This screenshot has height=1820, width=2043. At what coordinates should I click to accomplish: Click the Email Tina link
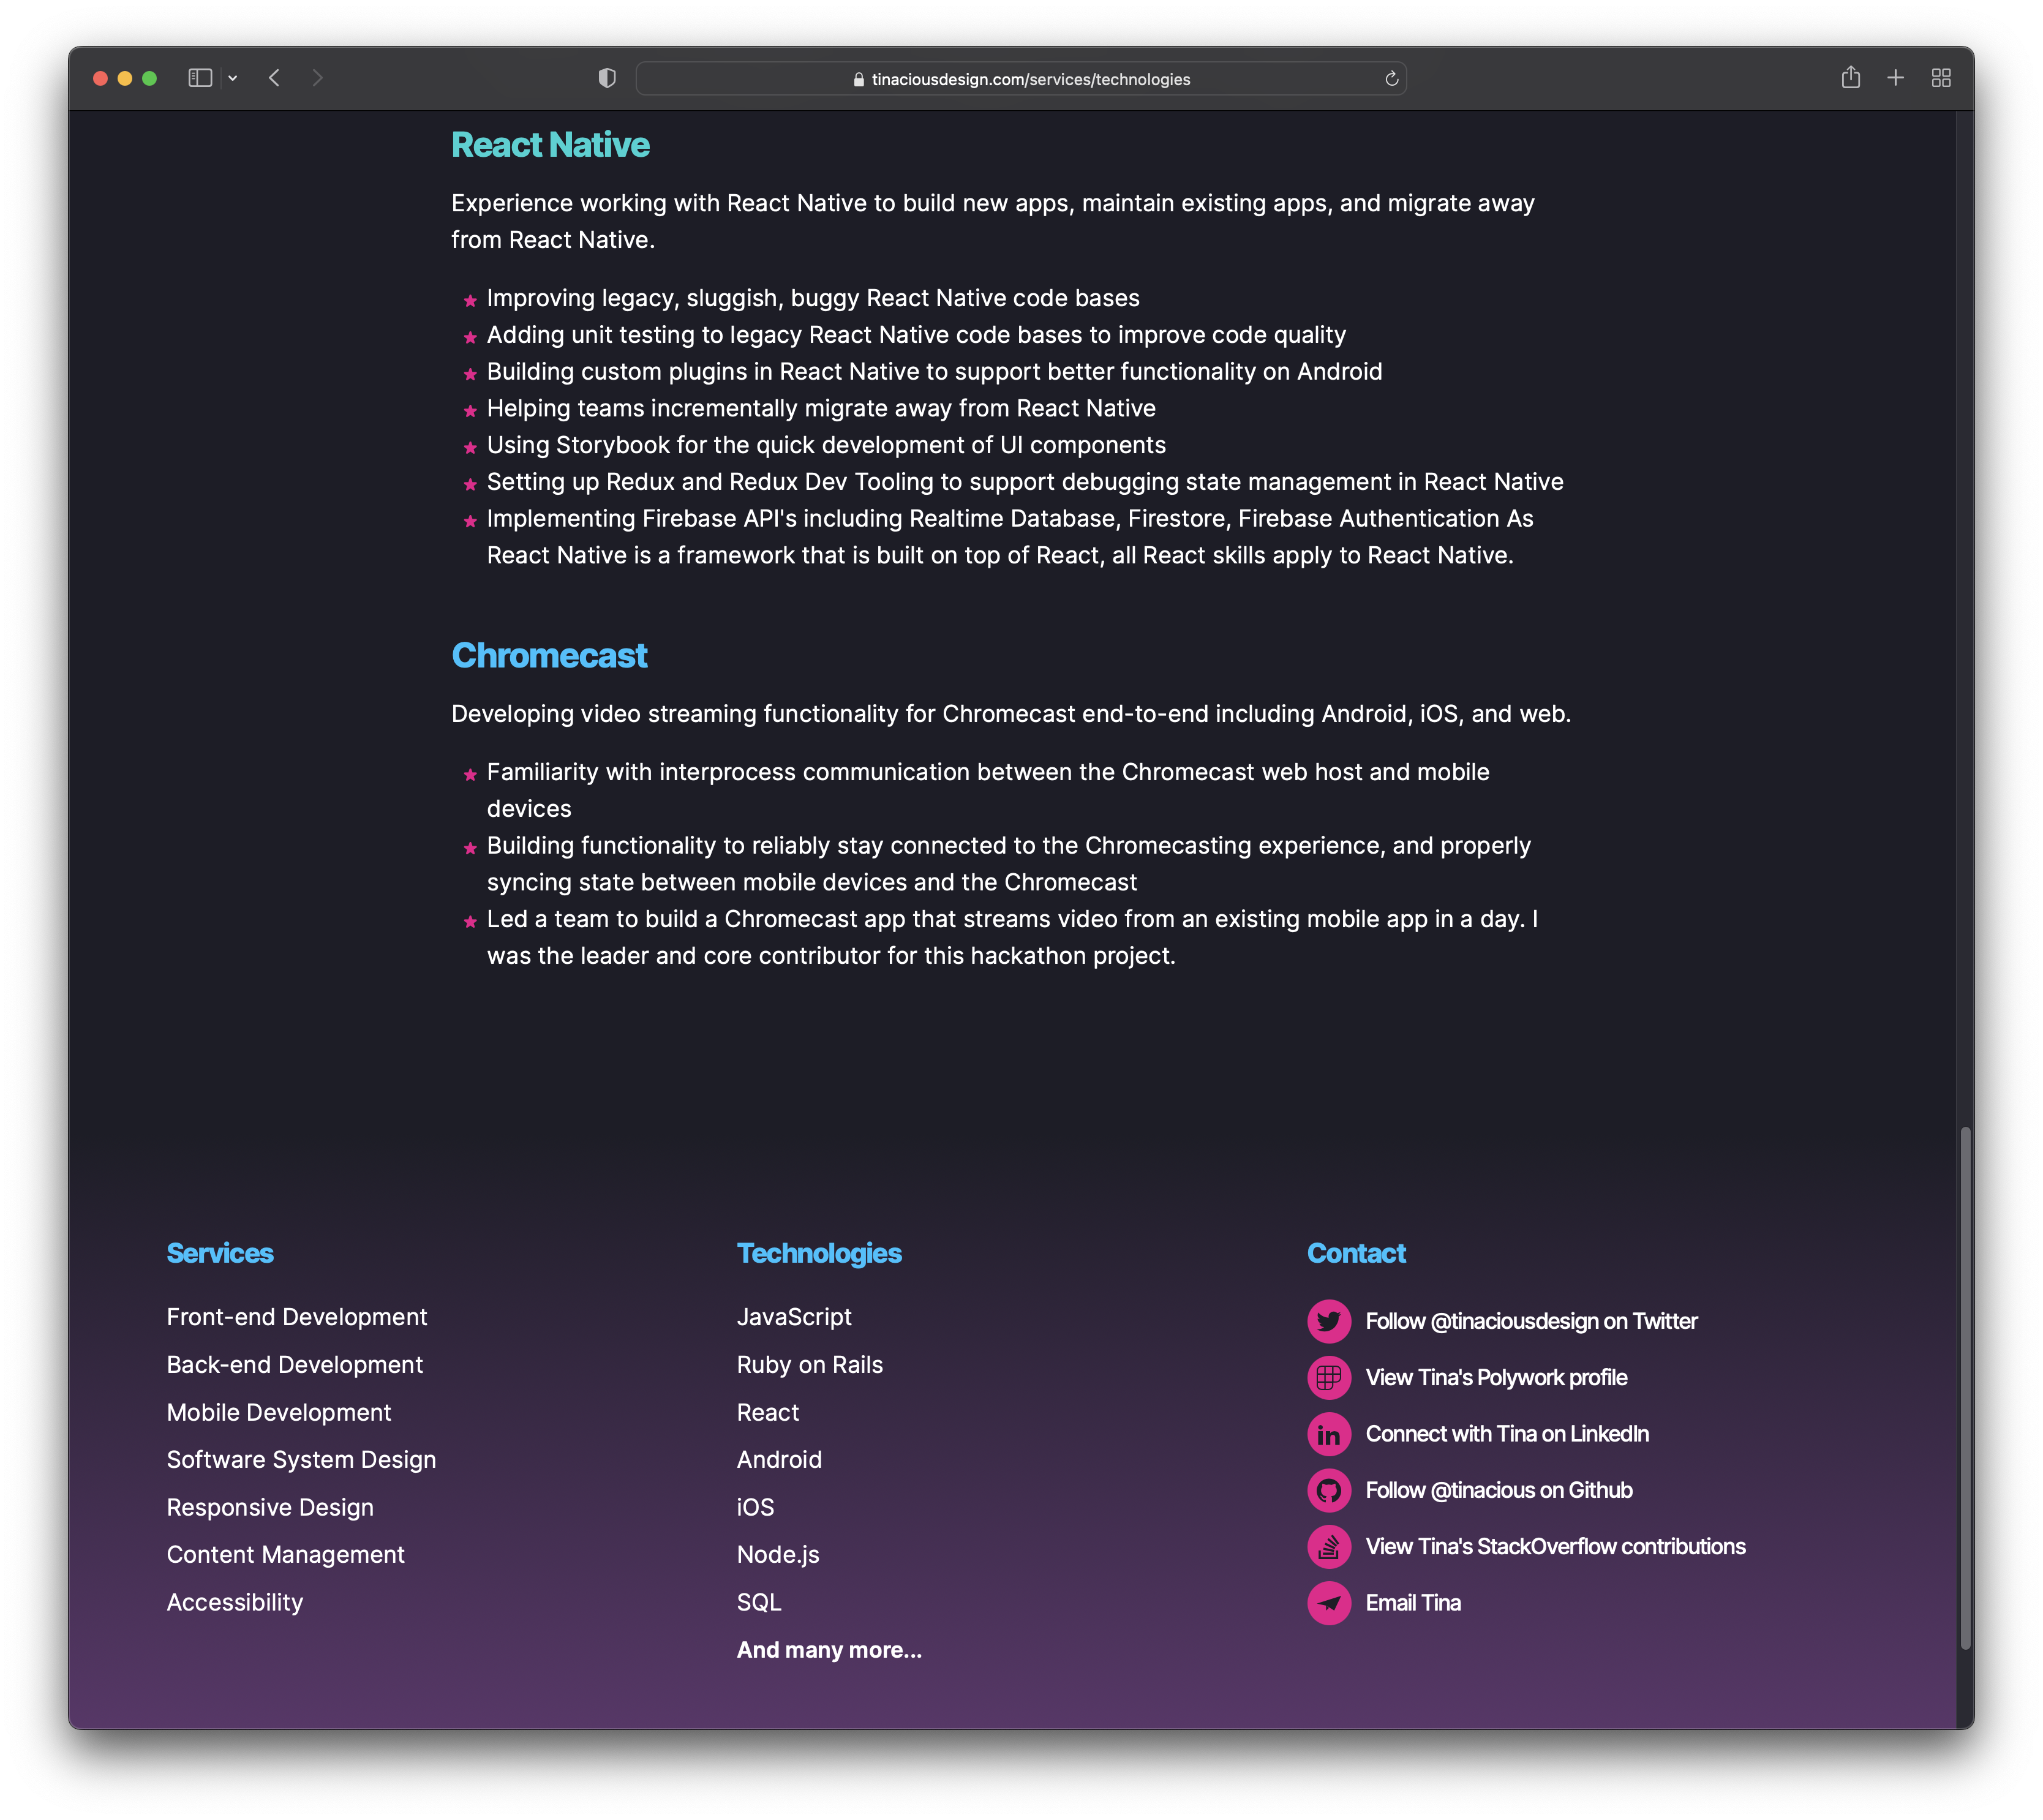tap(1413, 1603)
